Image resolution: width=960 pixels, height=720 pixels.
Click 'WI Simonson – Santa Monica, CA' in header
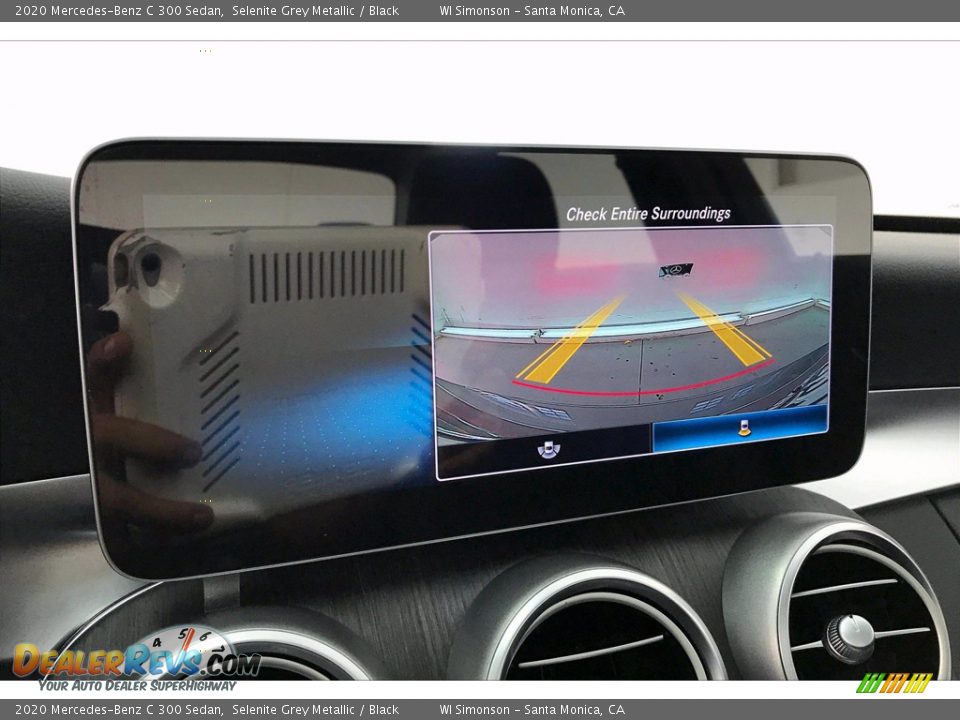[x=532, y=11]
